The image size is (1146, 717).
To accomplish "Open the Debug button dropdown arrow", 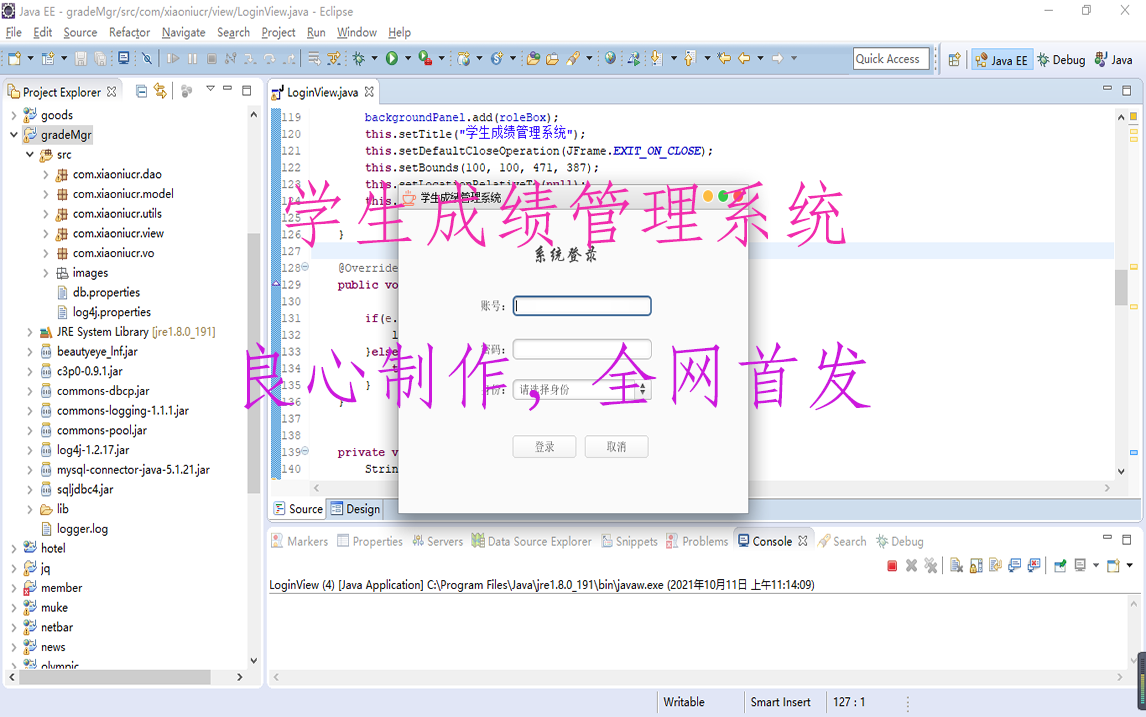I will (374, 58).
